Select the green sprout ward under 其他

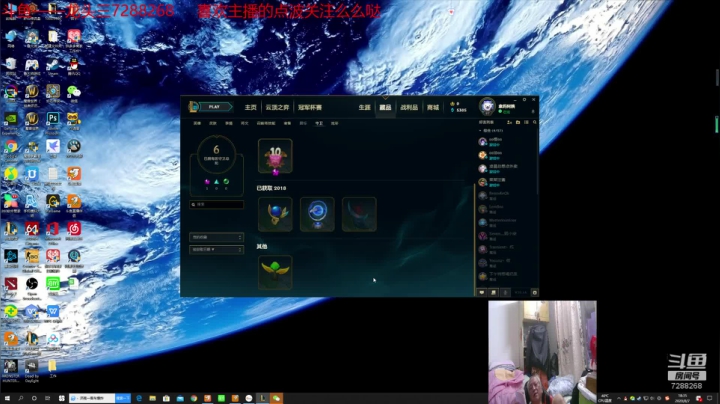tap(275, 272)
